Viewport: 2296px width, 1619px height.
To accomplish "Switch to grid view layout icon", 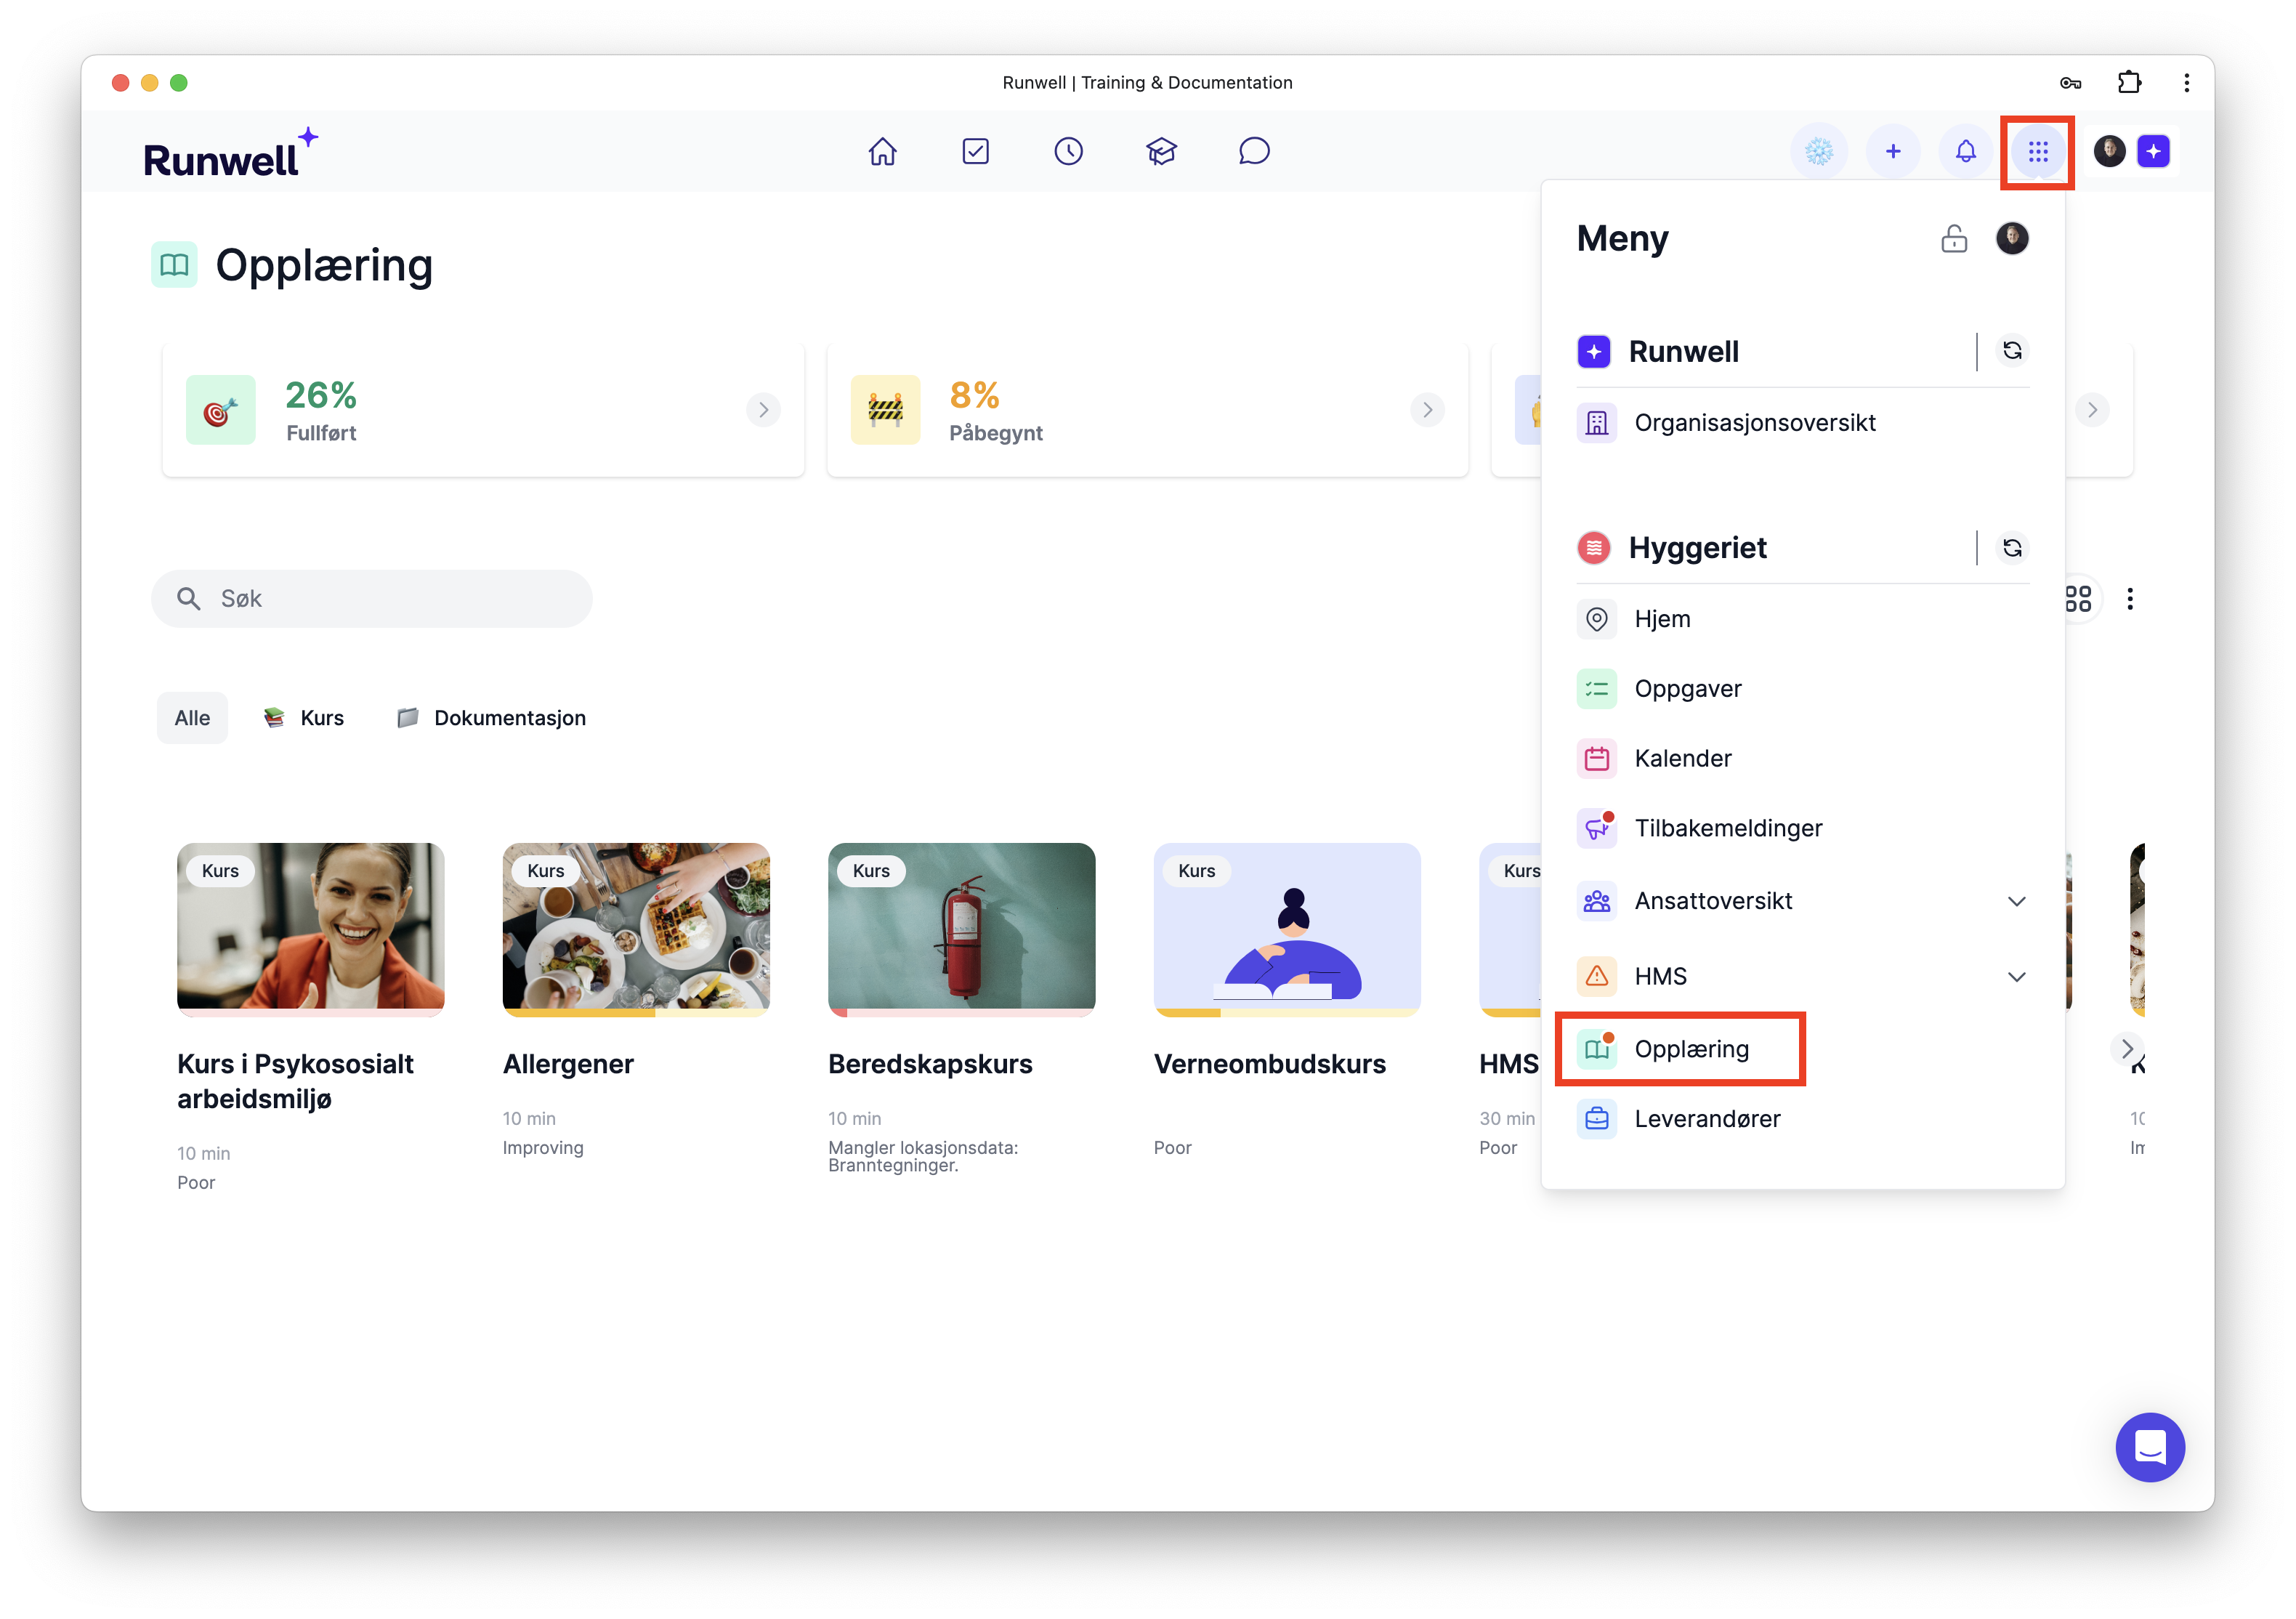I will [2078, 599].
